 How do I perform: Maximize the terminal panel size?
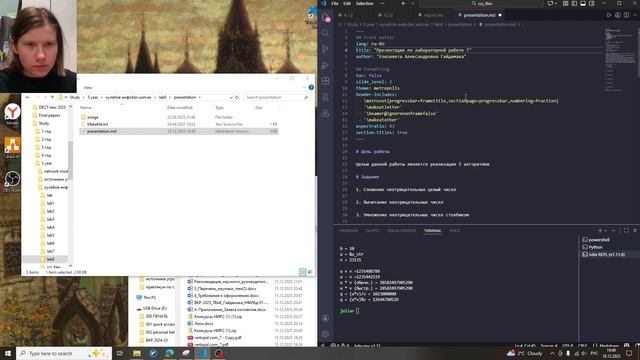coord(626,231)
